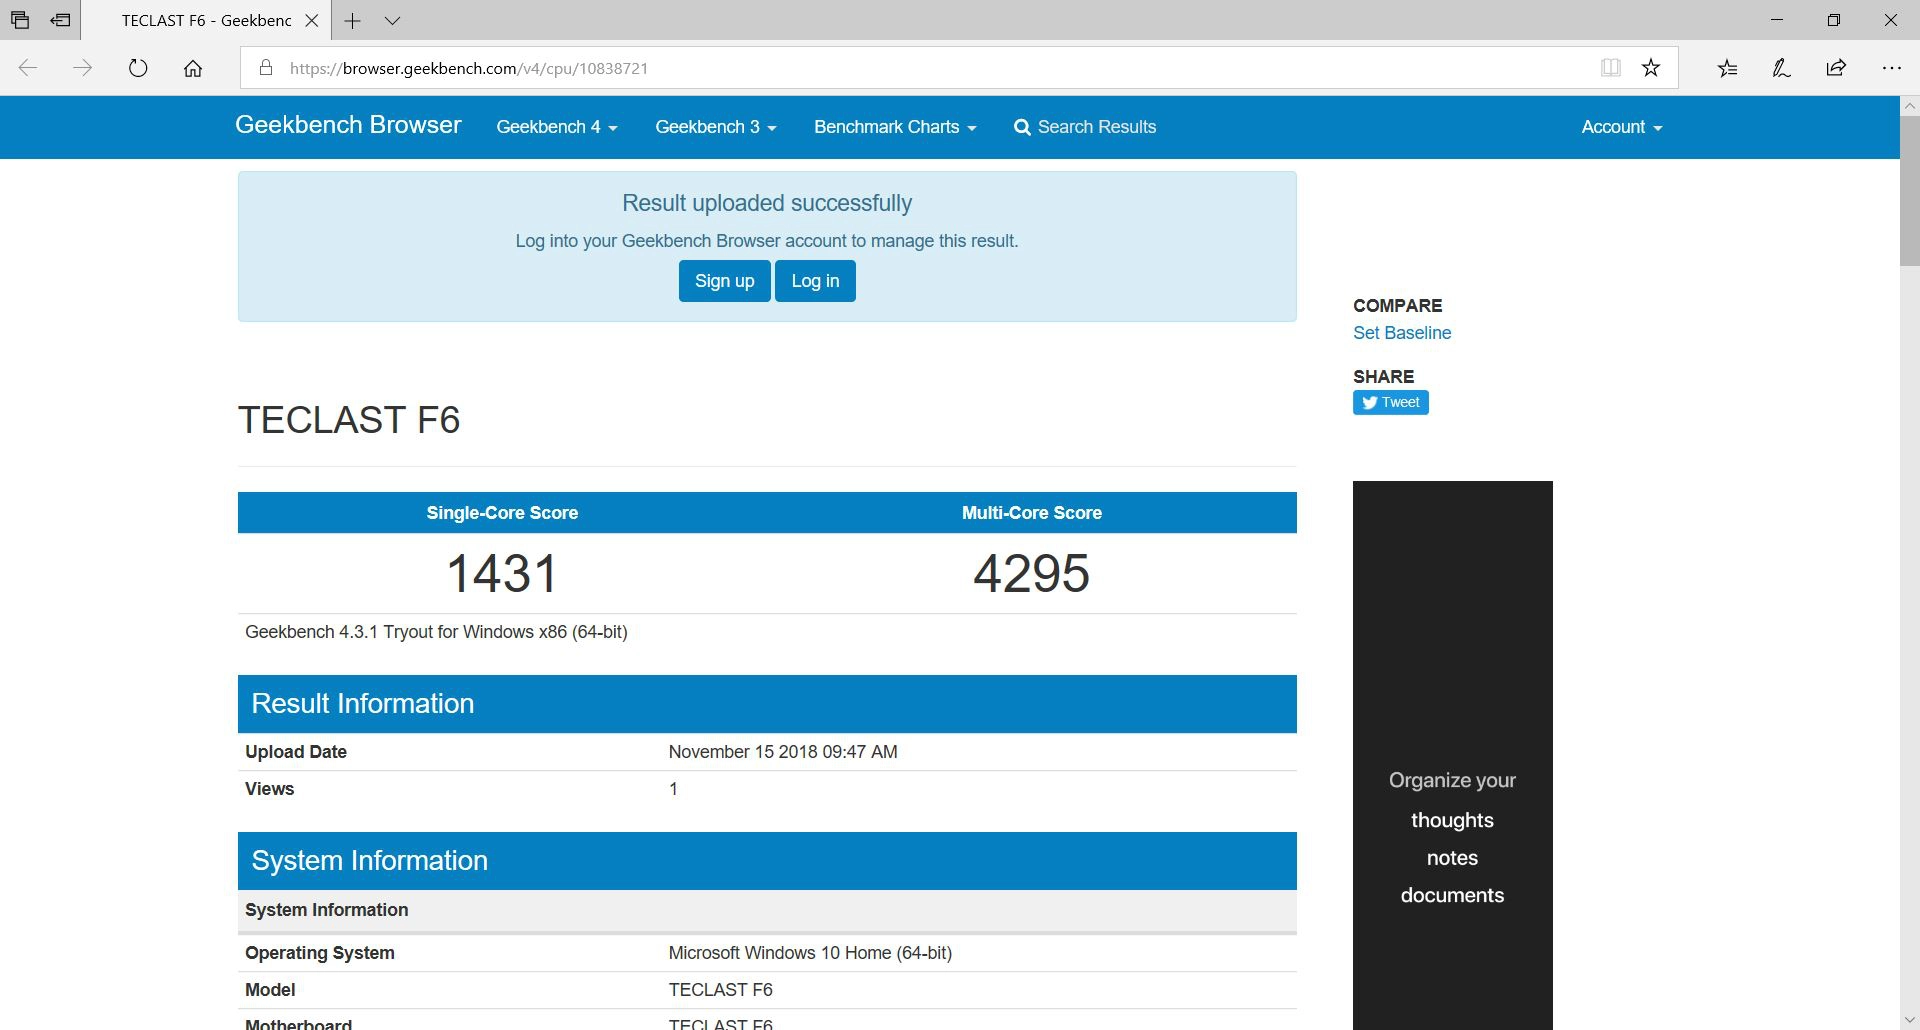Click the Geekbench Browser logo link
The width and height of the screenshot is (1920, 1030).
coord(348,125)
